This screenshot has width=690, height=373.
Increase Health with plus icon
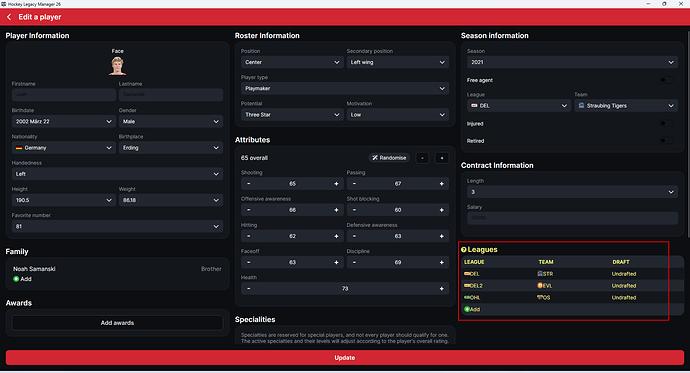[x=441, y=289]
